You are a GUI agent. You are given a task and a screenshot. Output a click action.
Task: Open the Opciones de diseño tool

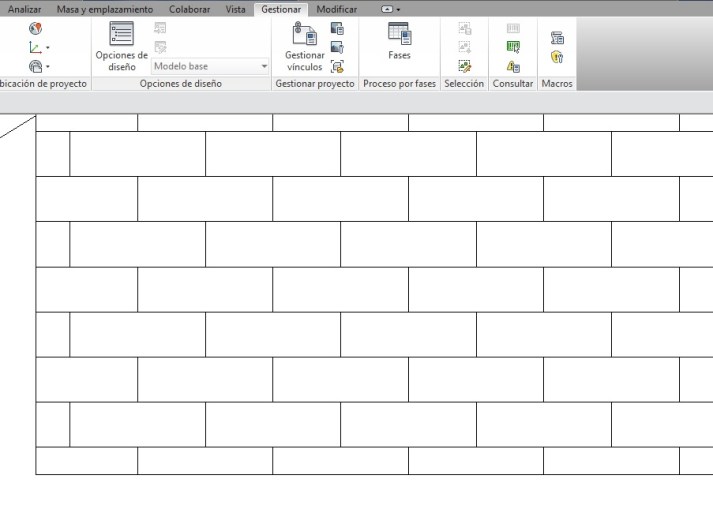tap(121, 46)
